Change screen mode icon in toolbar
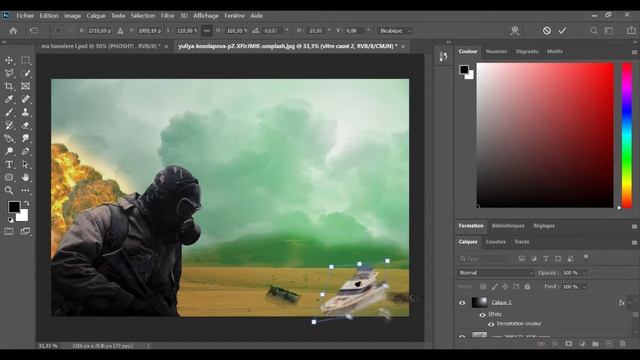This screenshot has width=640, height=360. click(25, 231)
